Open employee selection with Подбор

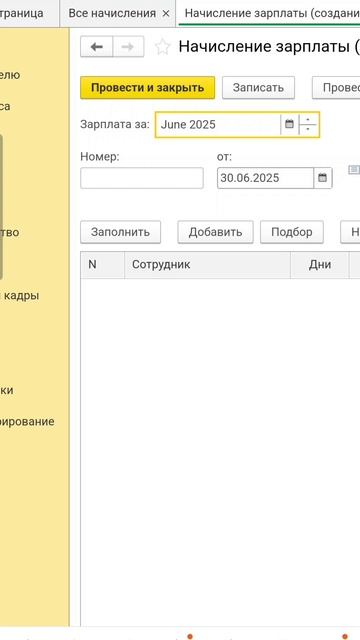point(291,232)
